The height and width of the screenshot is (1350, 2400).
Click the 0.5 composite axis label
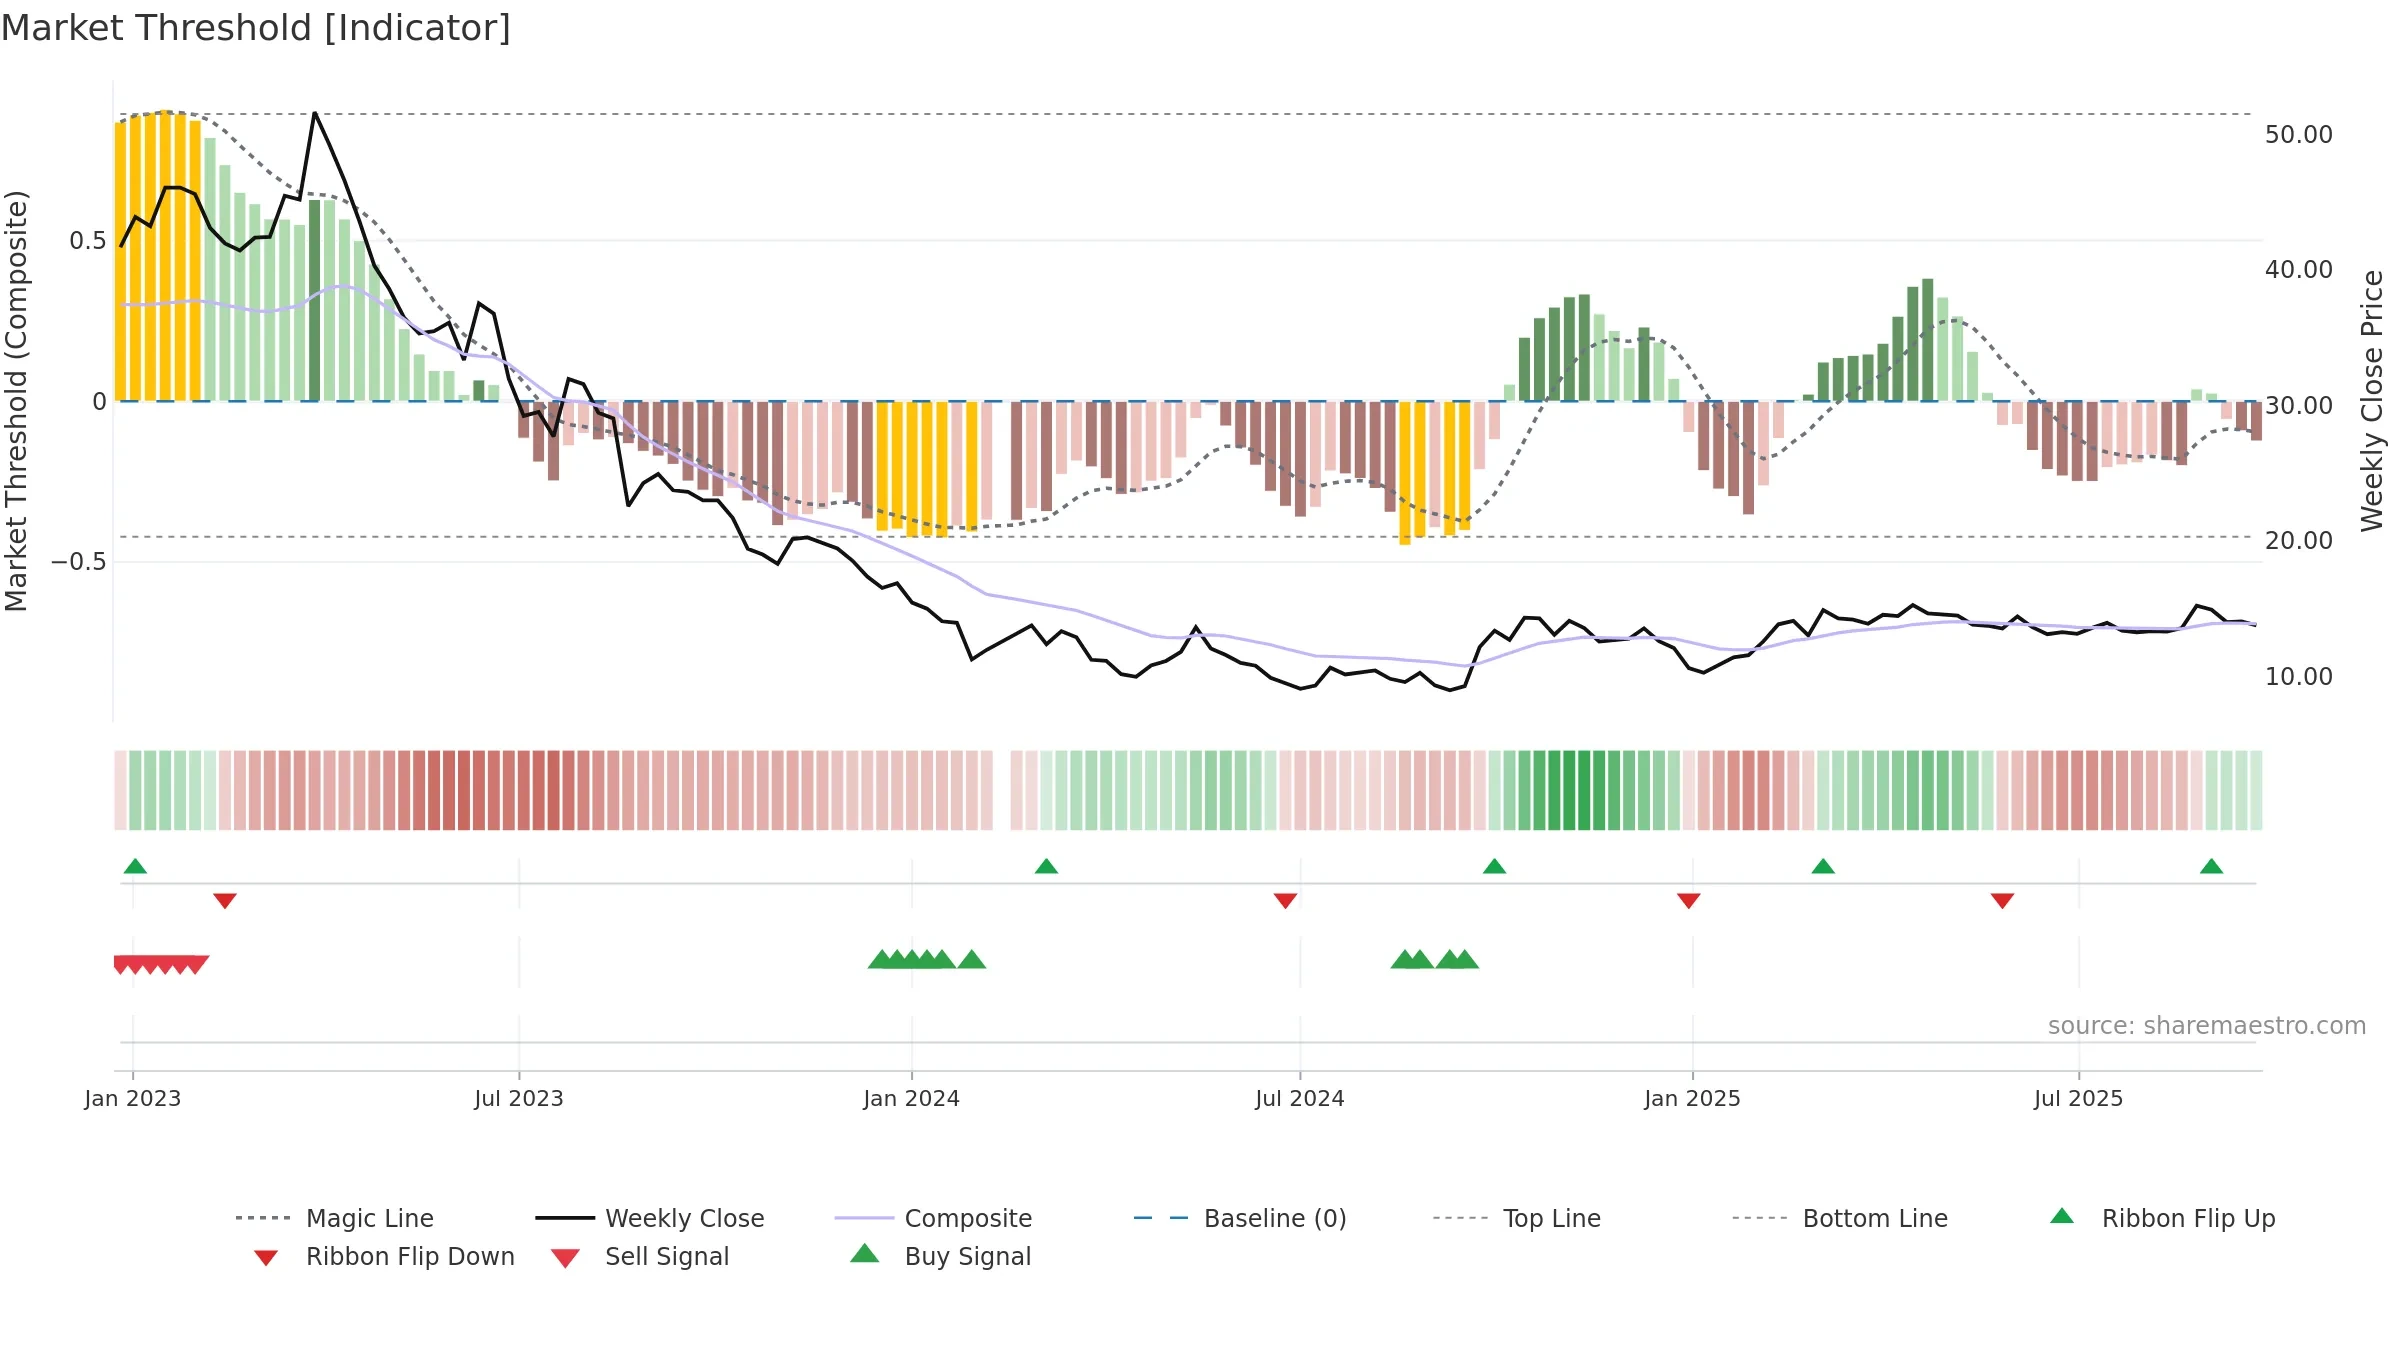point(88,240)
